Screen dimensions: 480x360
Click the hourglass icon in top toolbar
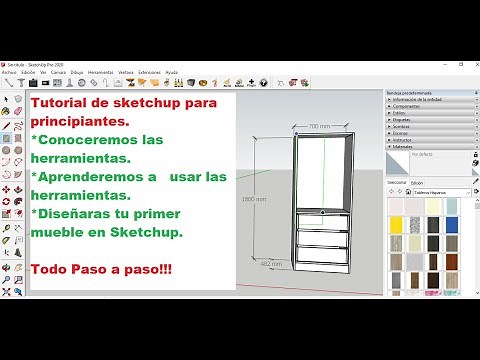pos(130,82)
